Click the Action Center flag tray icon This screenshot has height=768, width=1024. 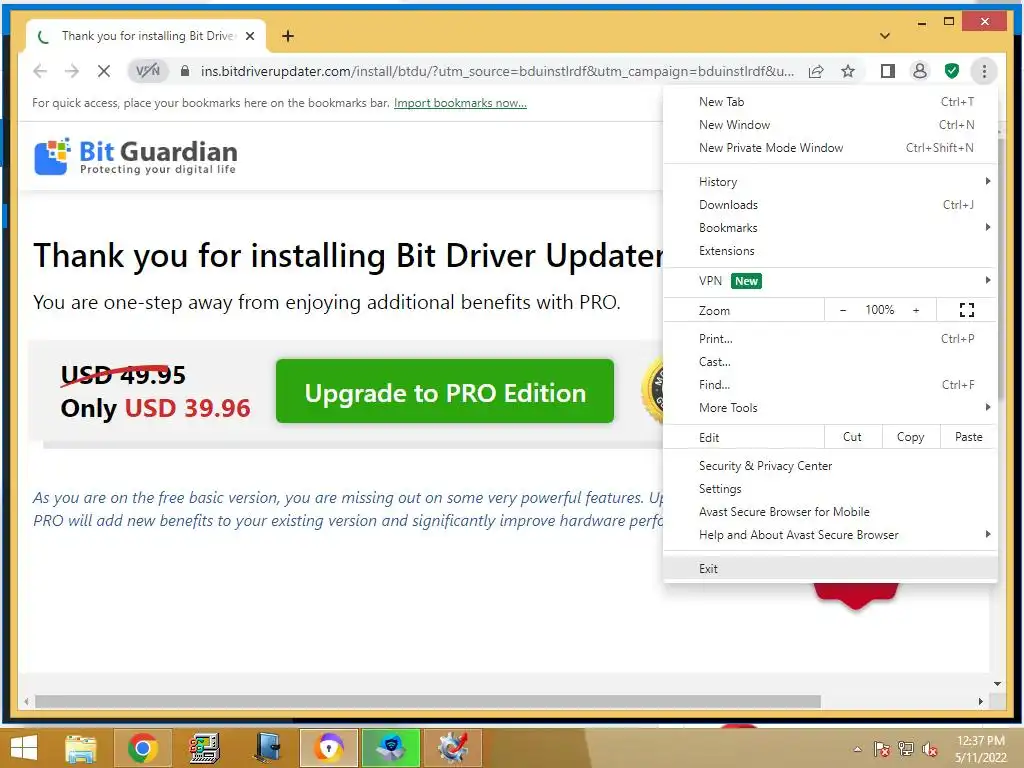point(881,749)
